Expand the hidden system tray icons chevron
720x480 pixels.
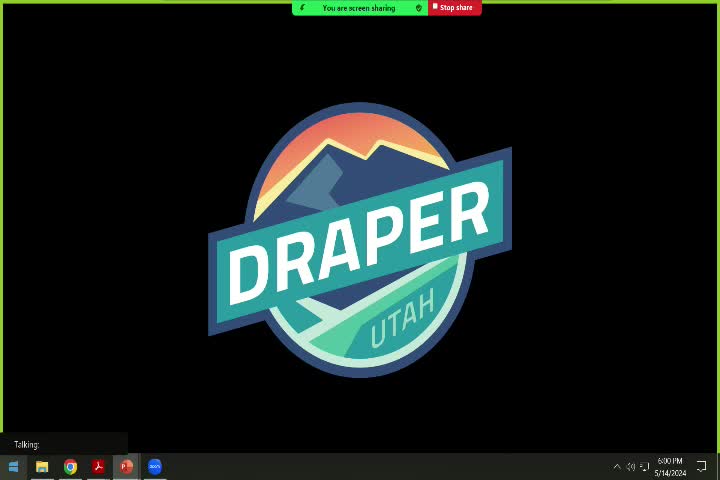pyautogui.click(x=617, y=467)
